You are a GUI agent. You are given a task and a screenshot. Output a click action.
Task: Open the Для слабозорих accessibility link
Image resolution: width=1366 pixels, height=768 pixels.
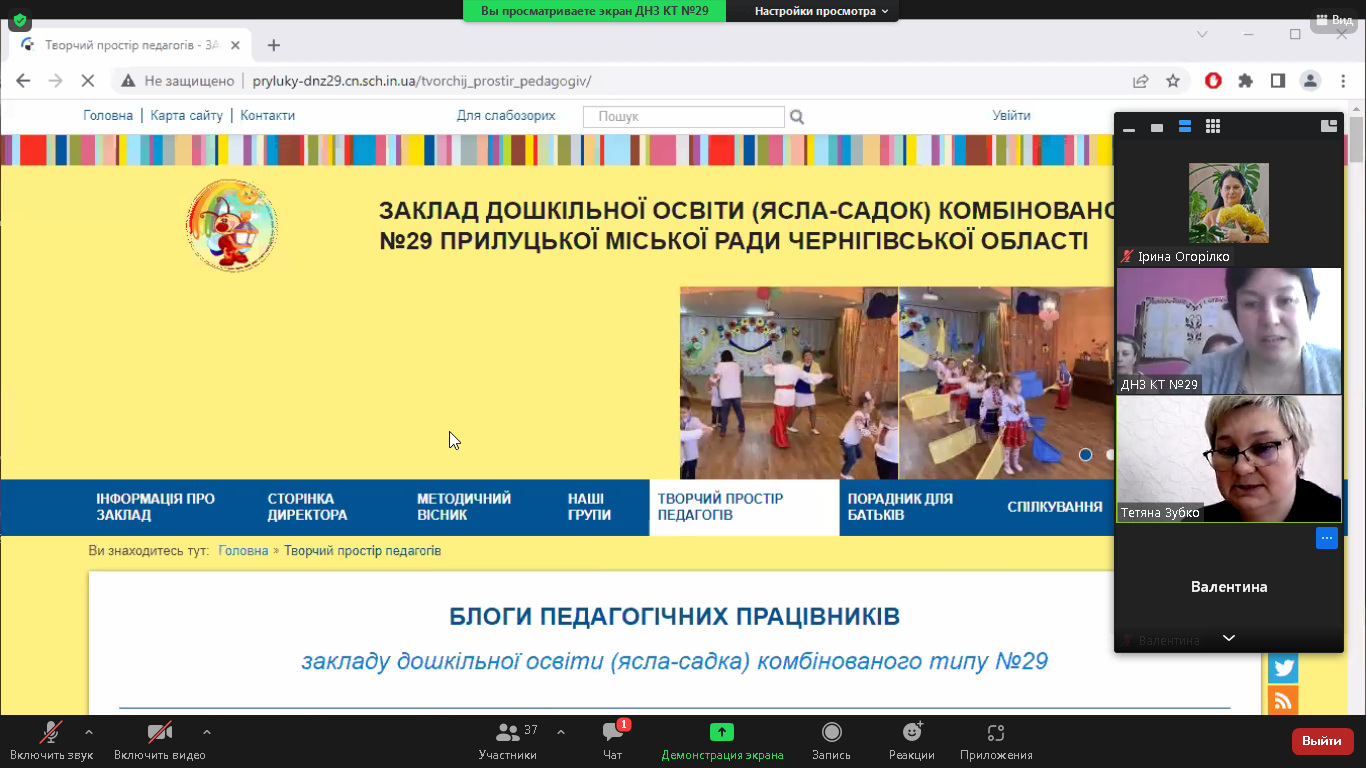pos(506,116)
